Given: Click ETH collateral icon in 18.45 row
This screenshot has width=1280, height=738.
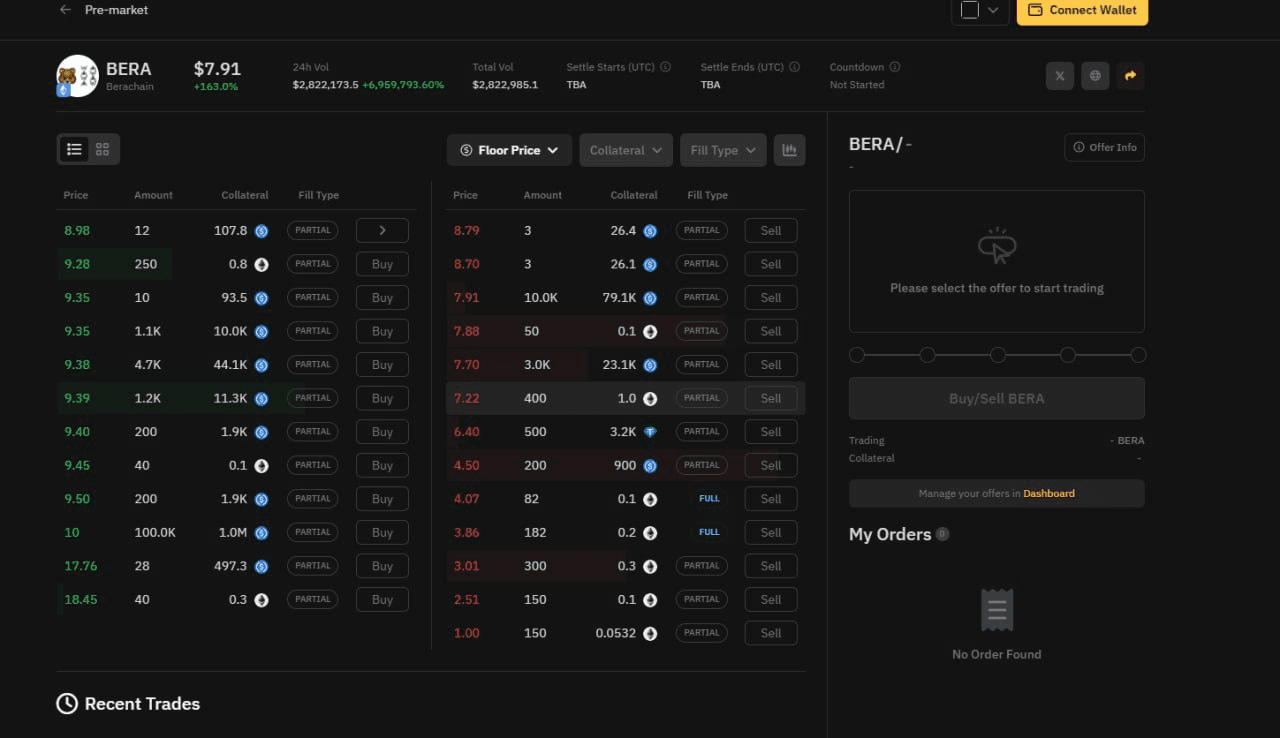Looking at the screenshot, I should (x=261, y=600).
